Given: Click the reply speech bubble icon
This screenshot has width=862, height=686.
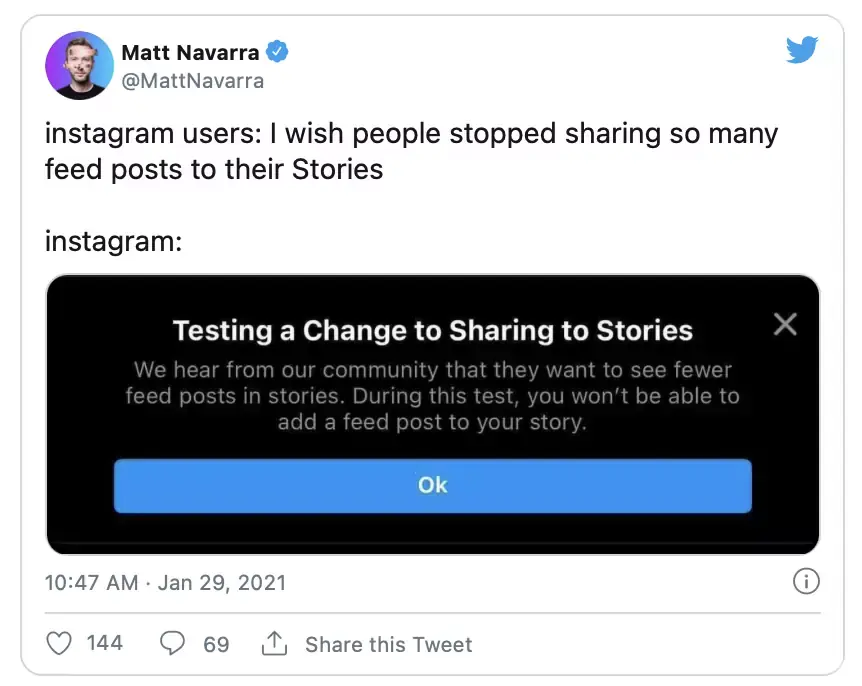Looking at the screenshot, I should (173, 643).
